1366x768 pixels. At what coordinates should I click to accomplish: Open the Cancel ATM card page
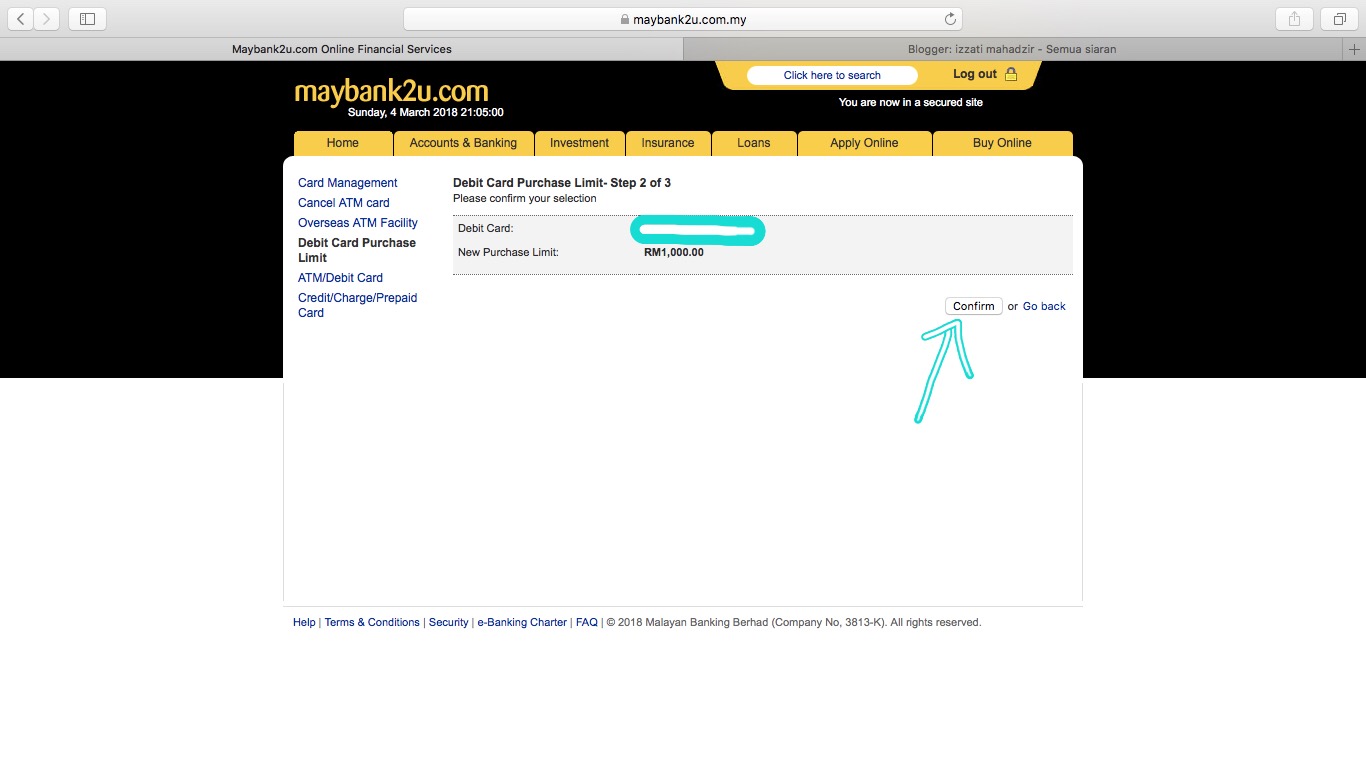(x=343, y=203)
